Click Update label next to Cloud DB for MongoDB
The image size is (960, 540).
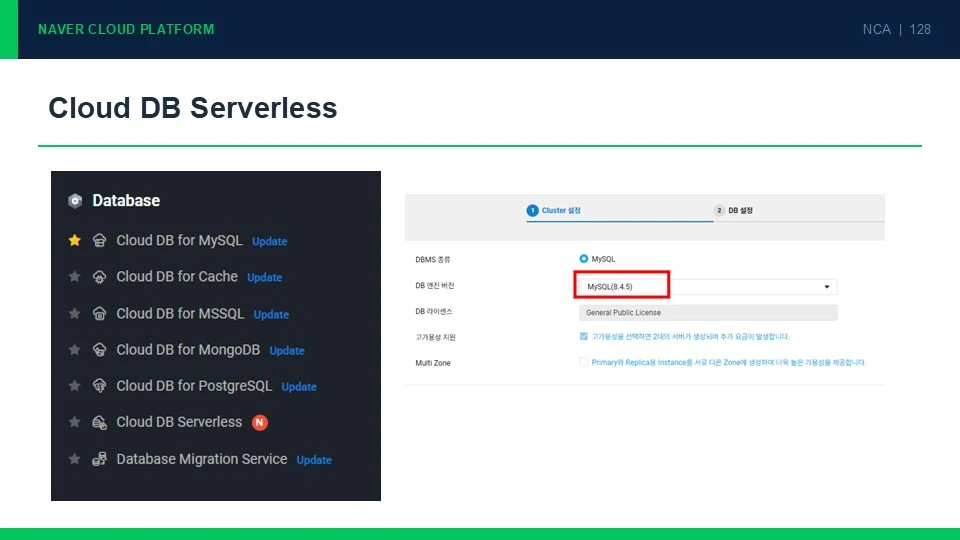pos(287,351)
